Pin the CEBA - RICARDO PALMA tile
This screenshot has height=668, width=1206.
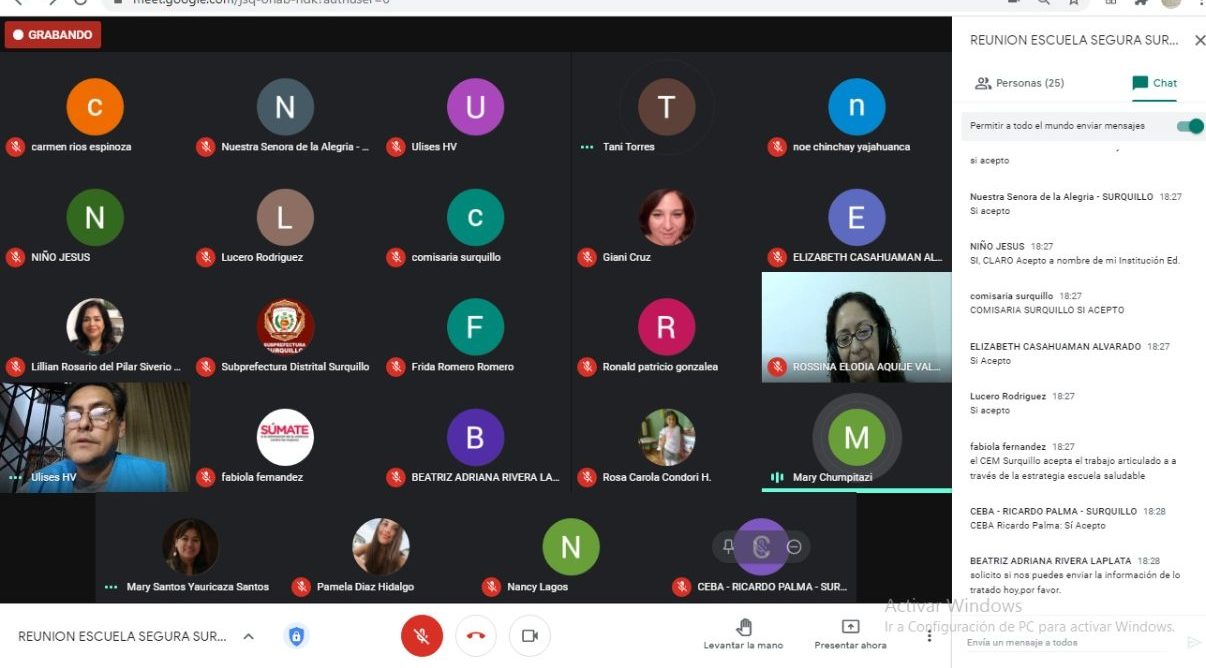click(728, 547)
